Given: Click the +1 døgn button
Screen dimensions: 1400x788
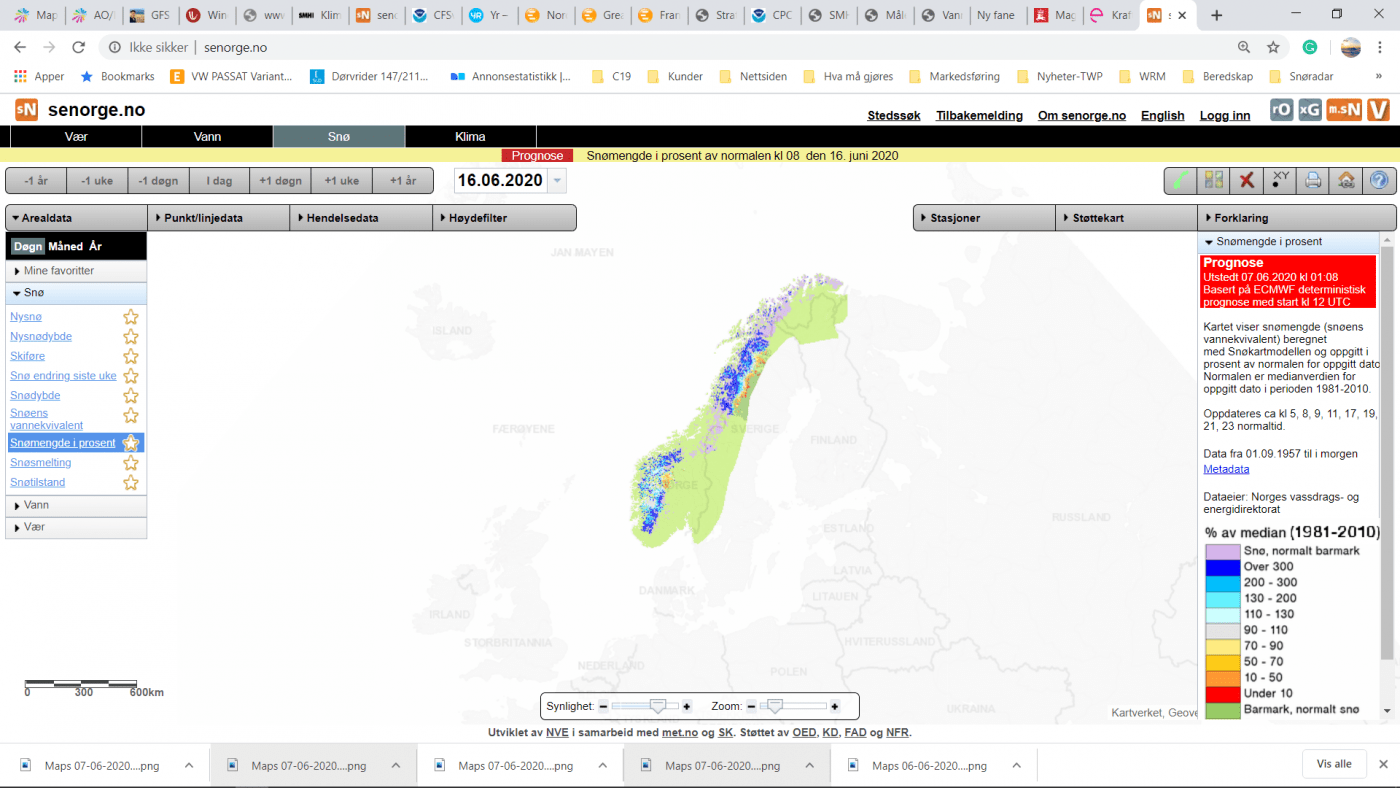Looking at the screenshot, I should (280, 181).
